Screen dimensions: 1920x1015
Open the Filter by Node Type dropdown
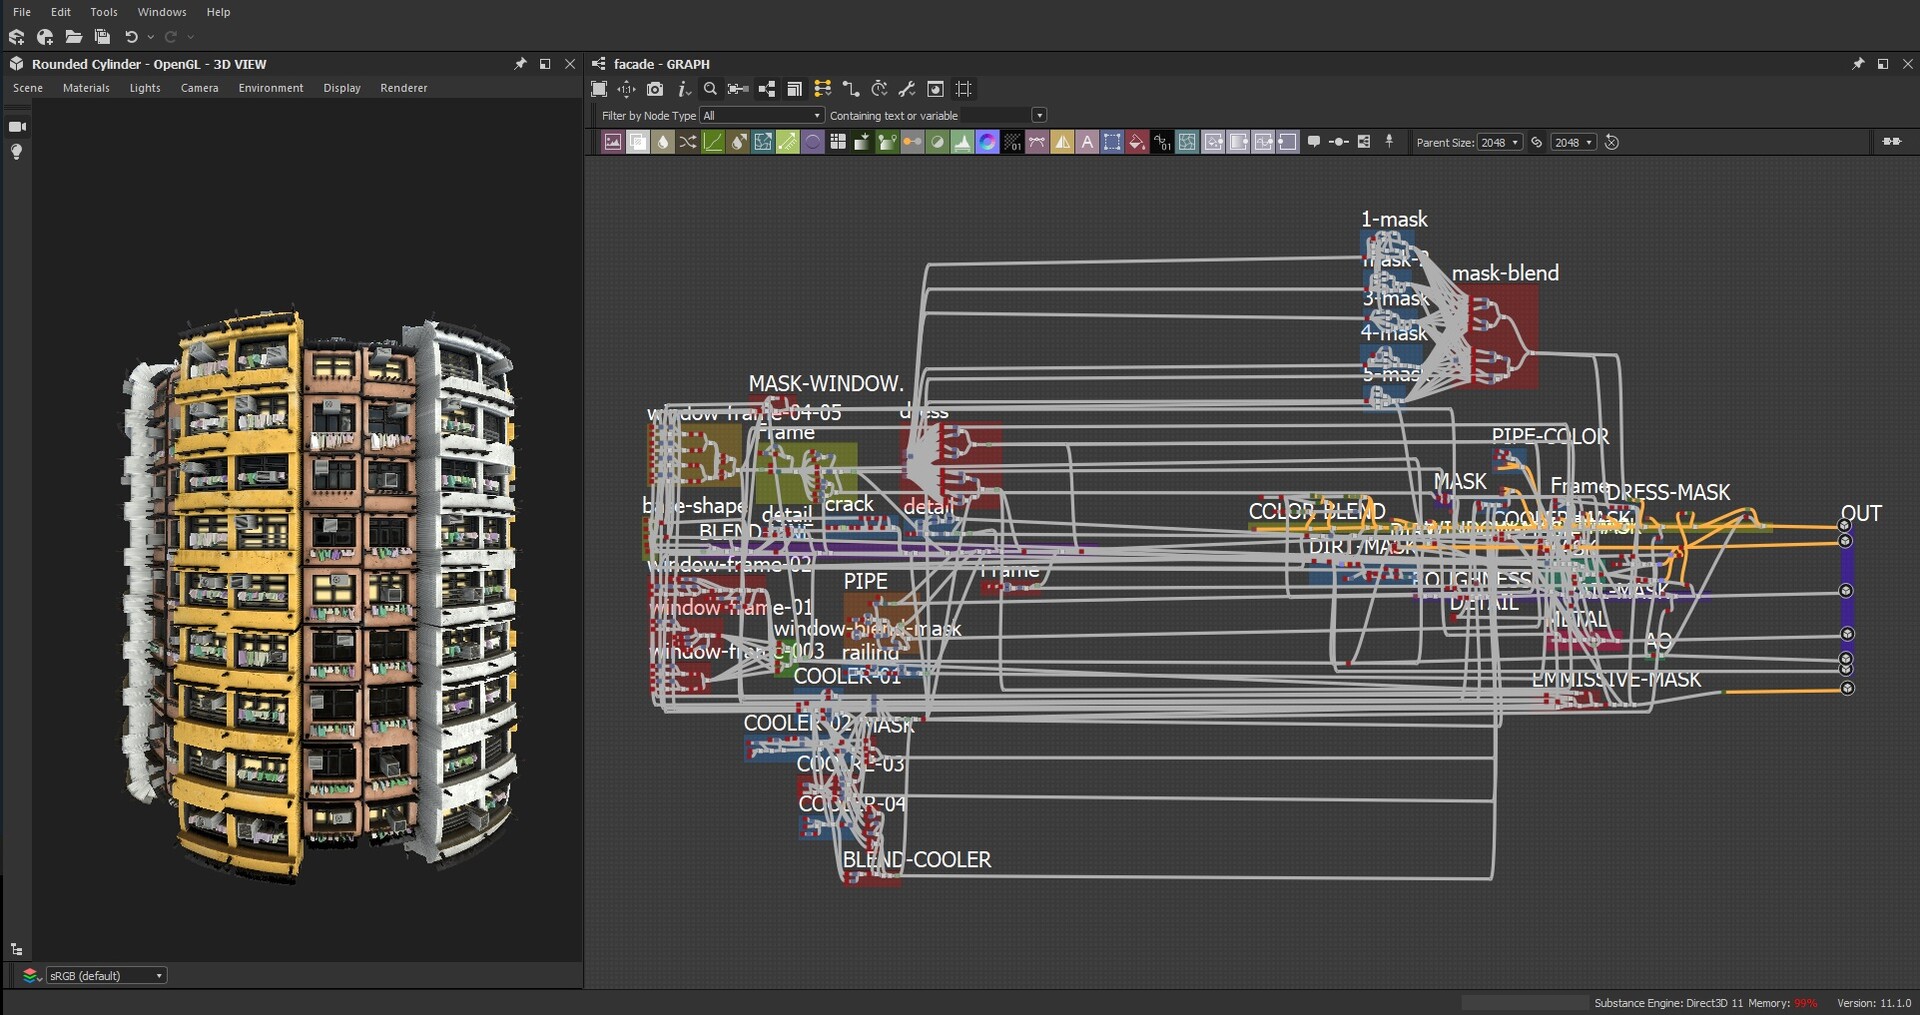tap(760, 115)
